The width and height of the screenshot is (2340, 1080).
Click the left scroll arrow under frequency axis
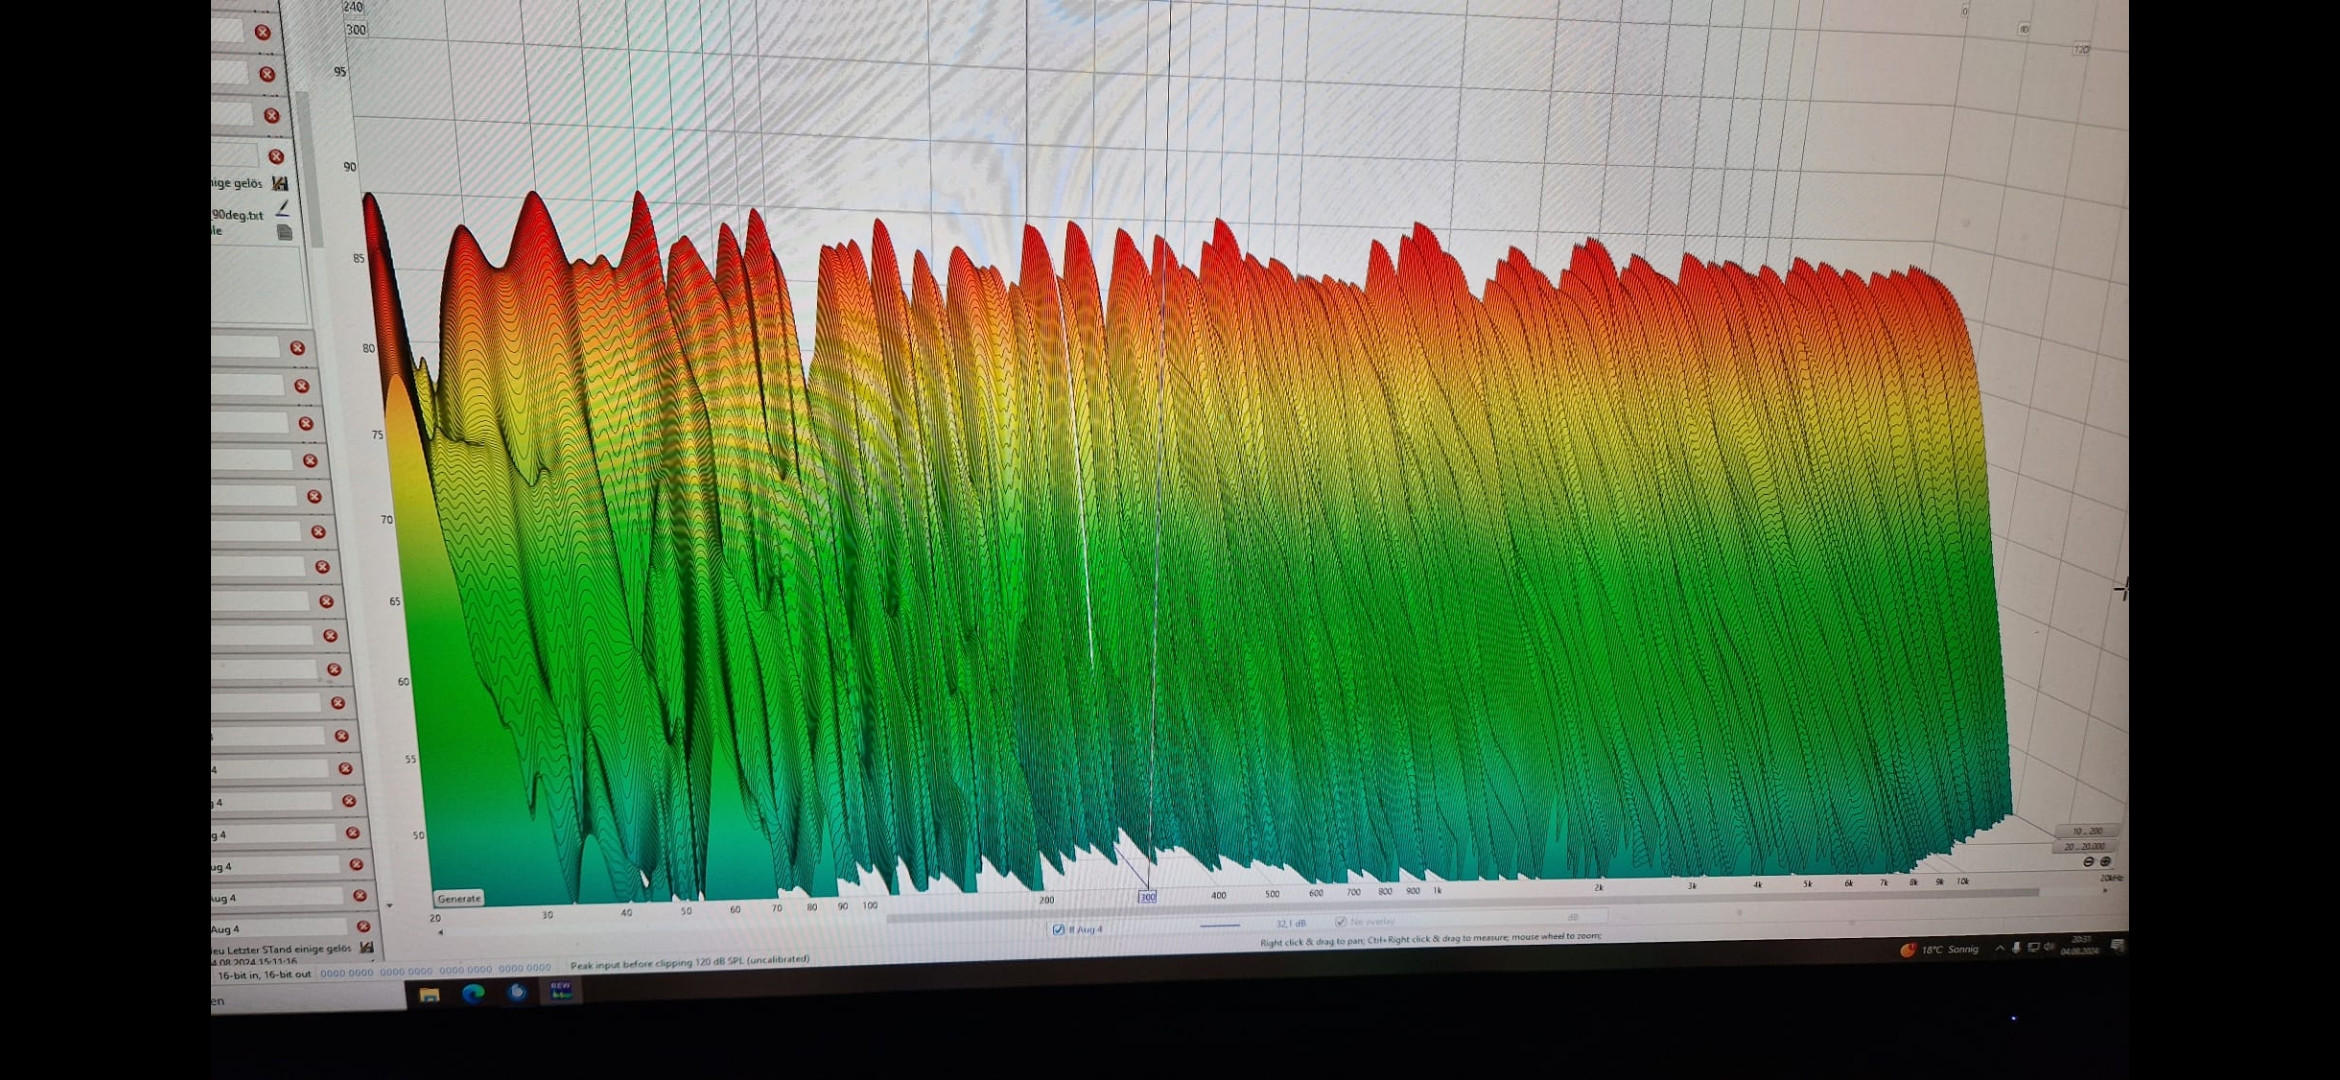click(x=441, y=932)
